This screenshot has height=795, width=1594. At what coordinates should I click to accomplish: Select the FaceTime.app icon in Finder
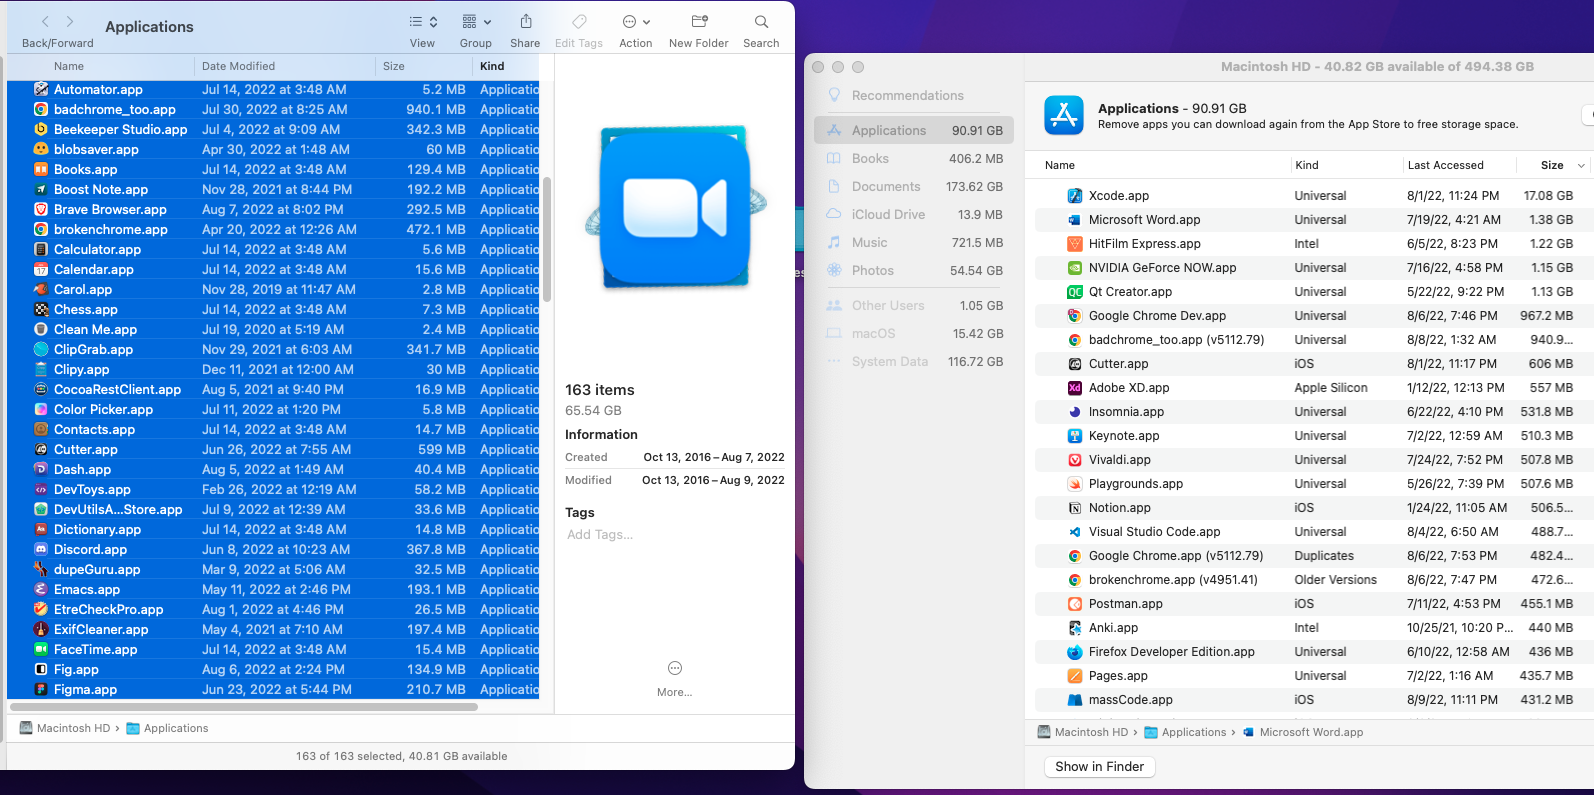pos(41,649)
